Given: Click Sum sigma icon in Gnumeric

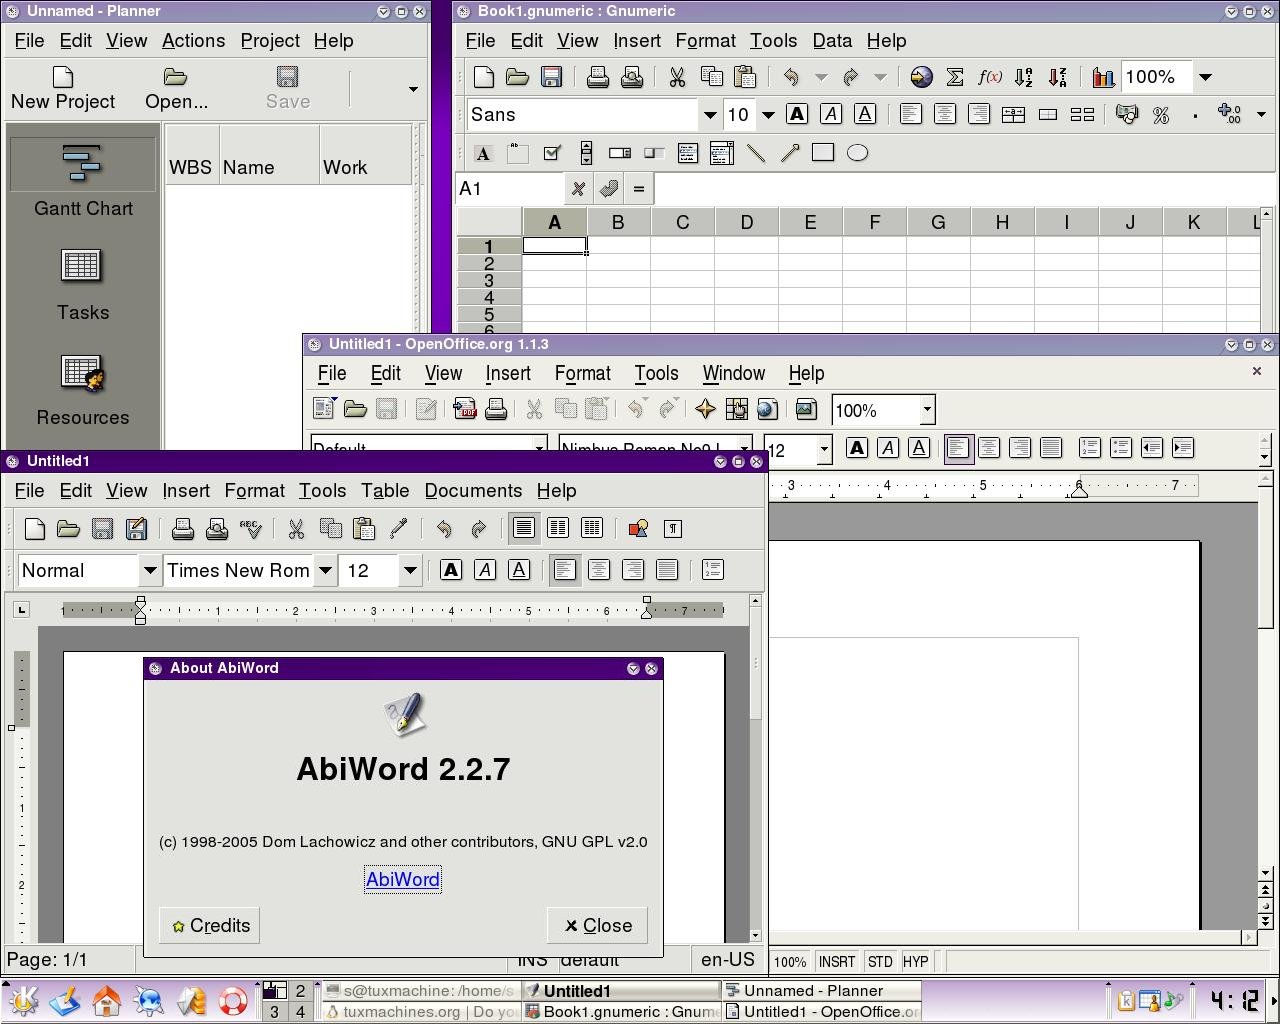Looking at the screenshot, I should pyautogui.click(x=955, y=77).
